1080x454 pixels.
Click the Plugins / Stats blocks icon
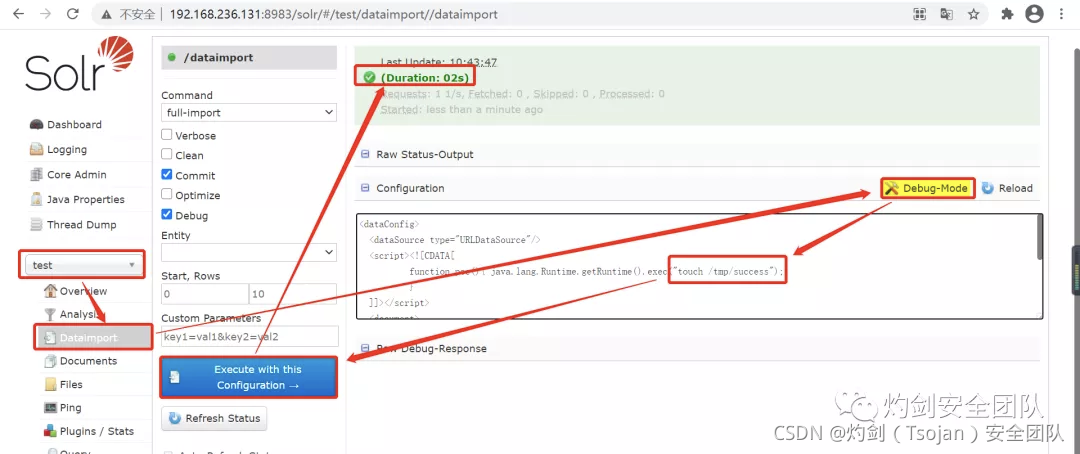tap(50, 431)
